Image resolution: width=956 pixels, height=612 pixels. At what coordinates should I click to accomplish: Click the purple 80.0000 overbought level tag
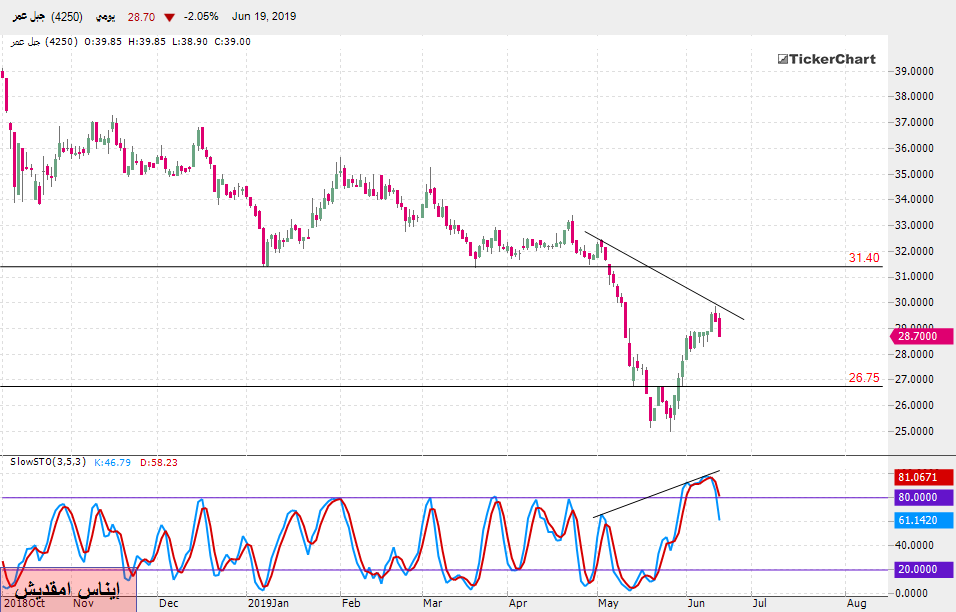(x=920, y=497)
